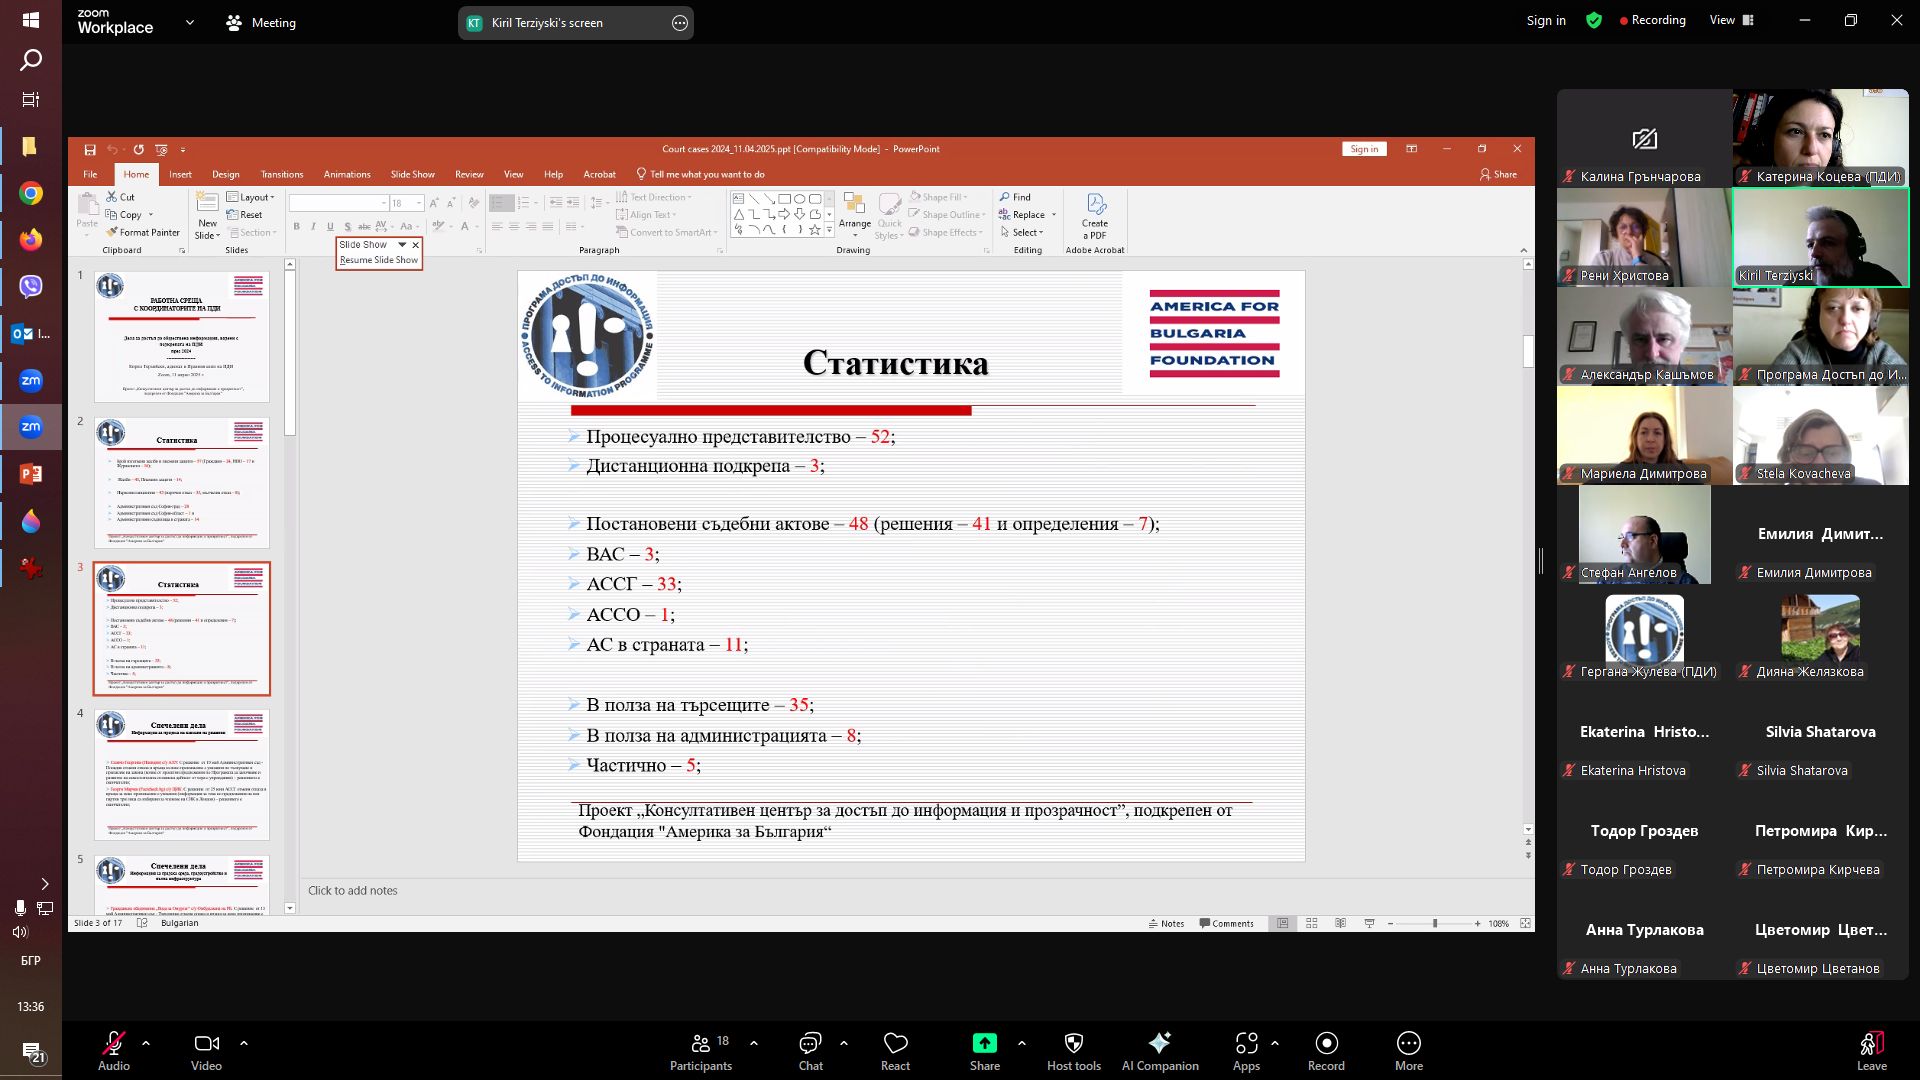Expand the View layout menu
This screenshot has width=1920, height=1080.
click(1731, 20)
